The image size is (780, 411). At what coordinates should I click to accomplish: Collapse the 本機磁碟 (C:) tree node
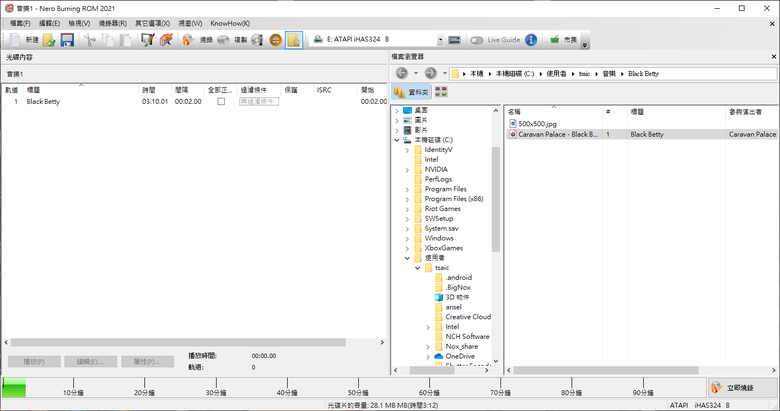397,140
